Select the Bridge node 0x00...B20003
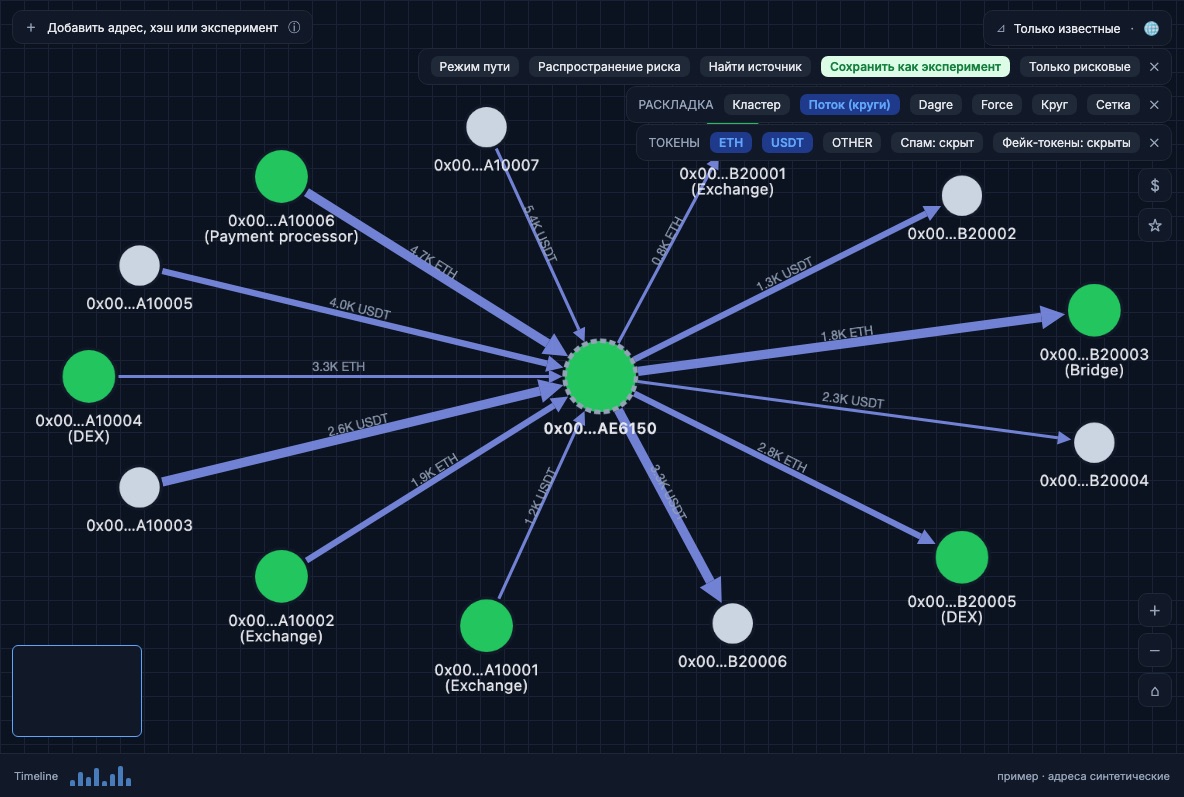The height and width of the screenshot is (797, 1184). pos(1093,310)
